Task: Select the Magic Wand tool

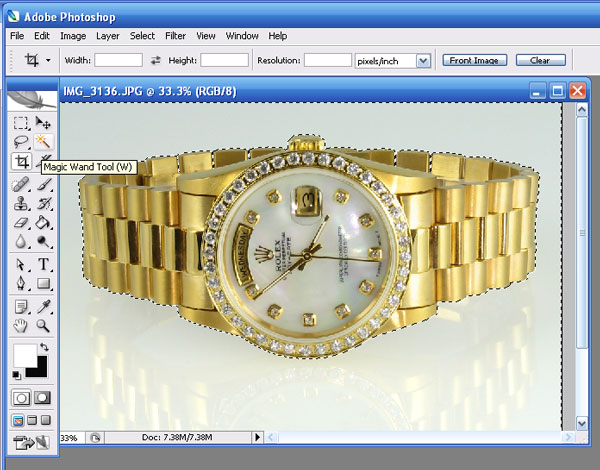Action: [43, 142]
